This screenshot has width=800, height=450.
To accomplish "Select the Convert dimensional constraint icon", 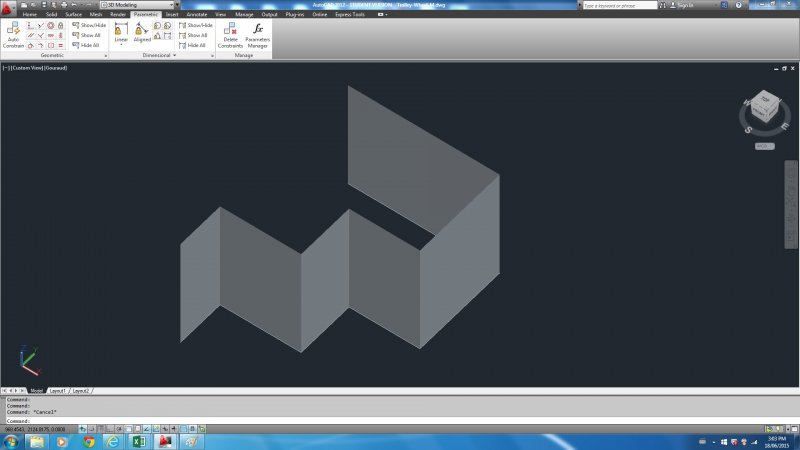I will [167, 36].
